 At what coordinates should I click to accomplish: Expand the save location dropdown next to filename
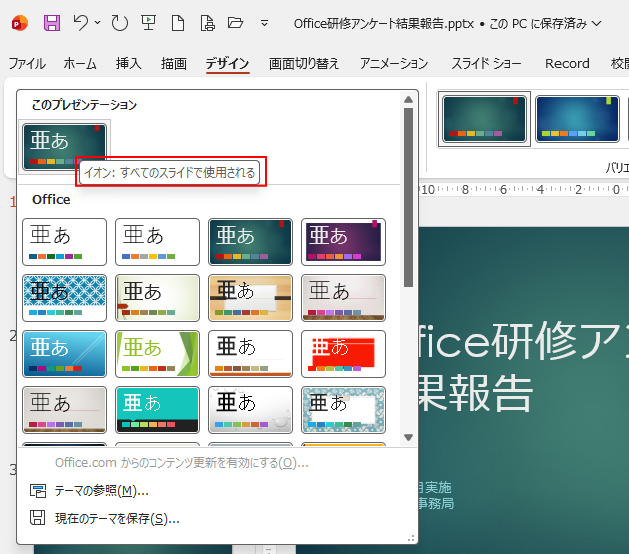(597, 24)
